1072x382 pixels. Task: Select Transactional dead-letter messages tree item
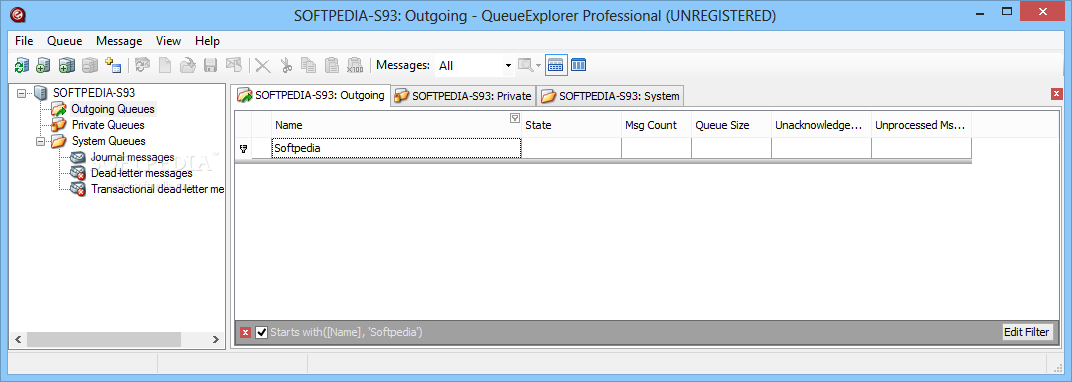158,189
